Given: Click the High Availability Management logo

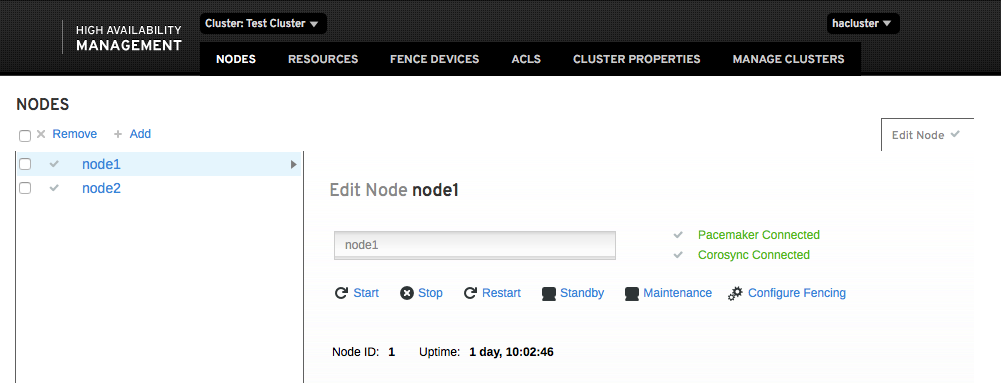Looking at the screenshot, I should point(128,38).
